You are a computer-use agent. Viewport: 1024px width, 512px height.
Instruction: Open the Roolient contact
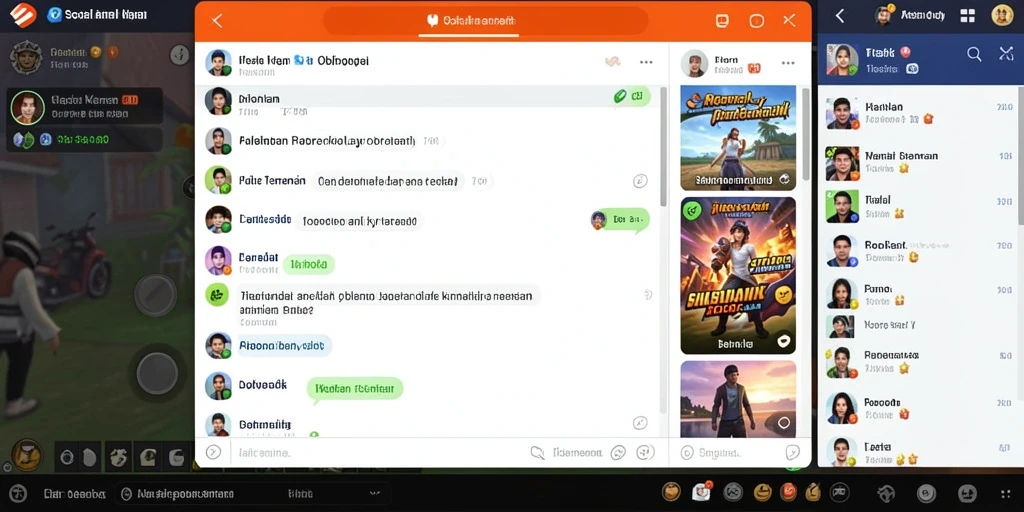pyautogui.click(x=920, y=251)
